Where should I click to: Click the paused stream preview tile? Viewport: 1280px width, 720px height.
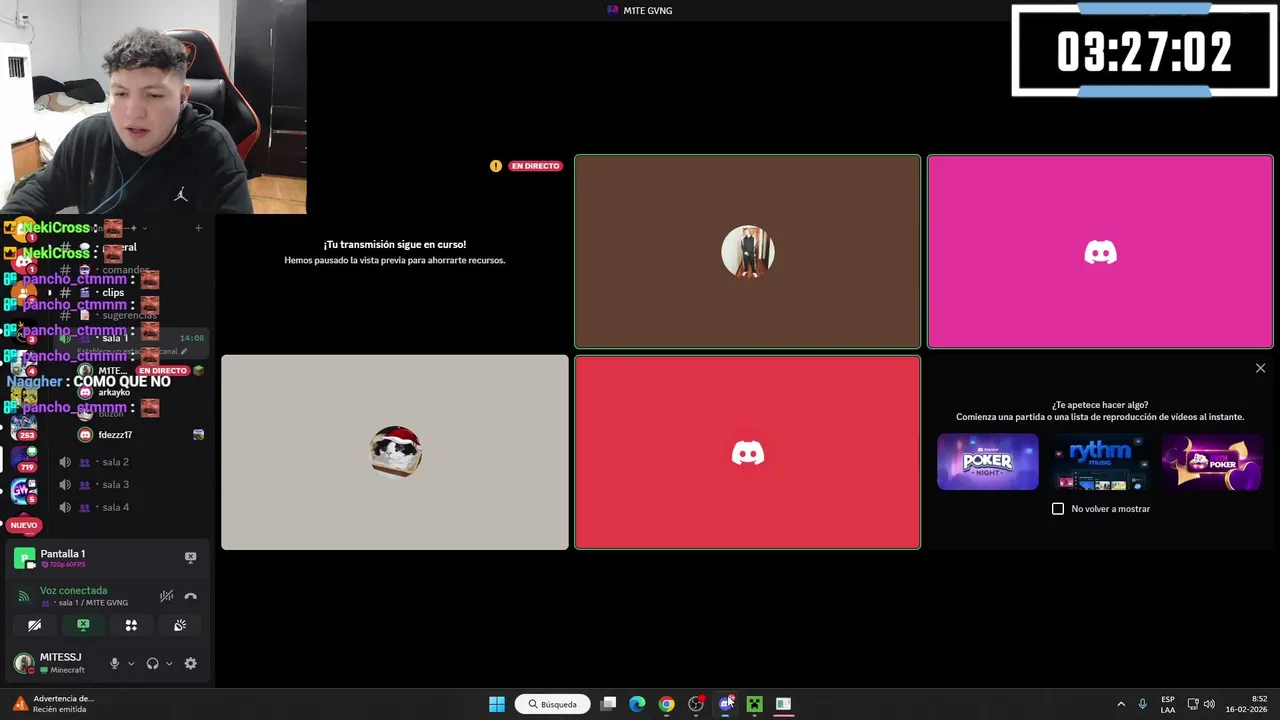tap(395, 251)
